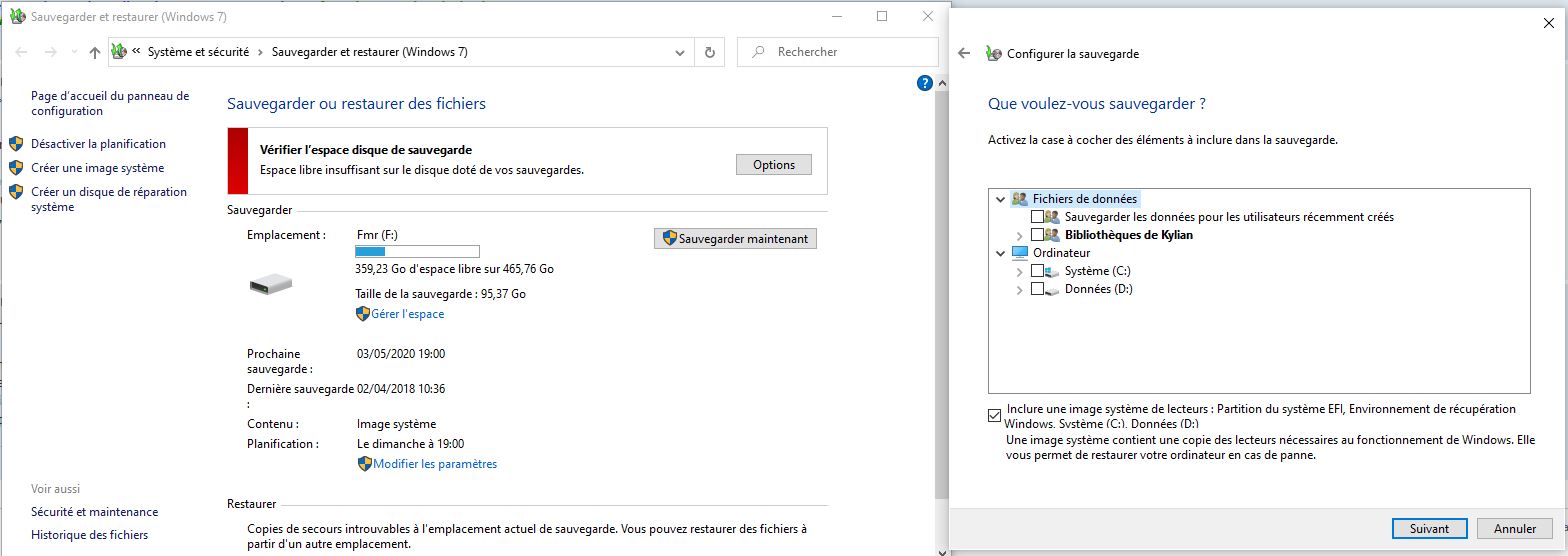Click the window title icon of Sauvegarder et restaurer
The height and width of the screenshot is (556, 1568).
[x=17, y=17]
